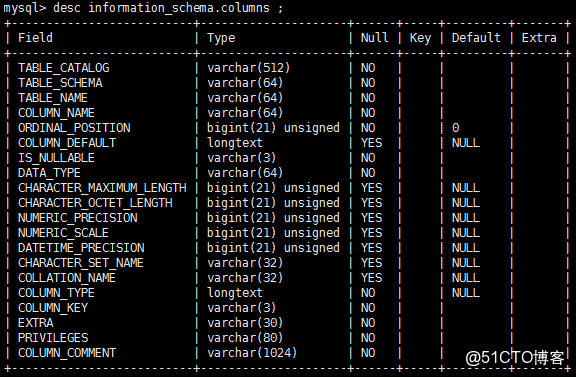Click the DATA_TYPE field name
The image size is (576, 377).
point(49,173)
